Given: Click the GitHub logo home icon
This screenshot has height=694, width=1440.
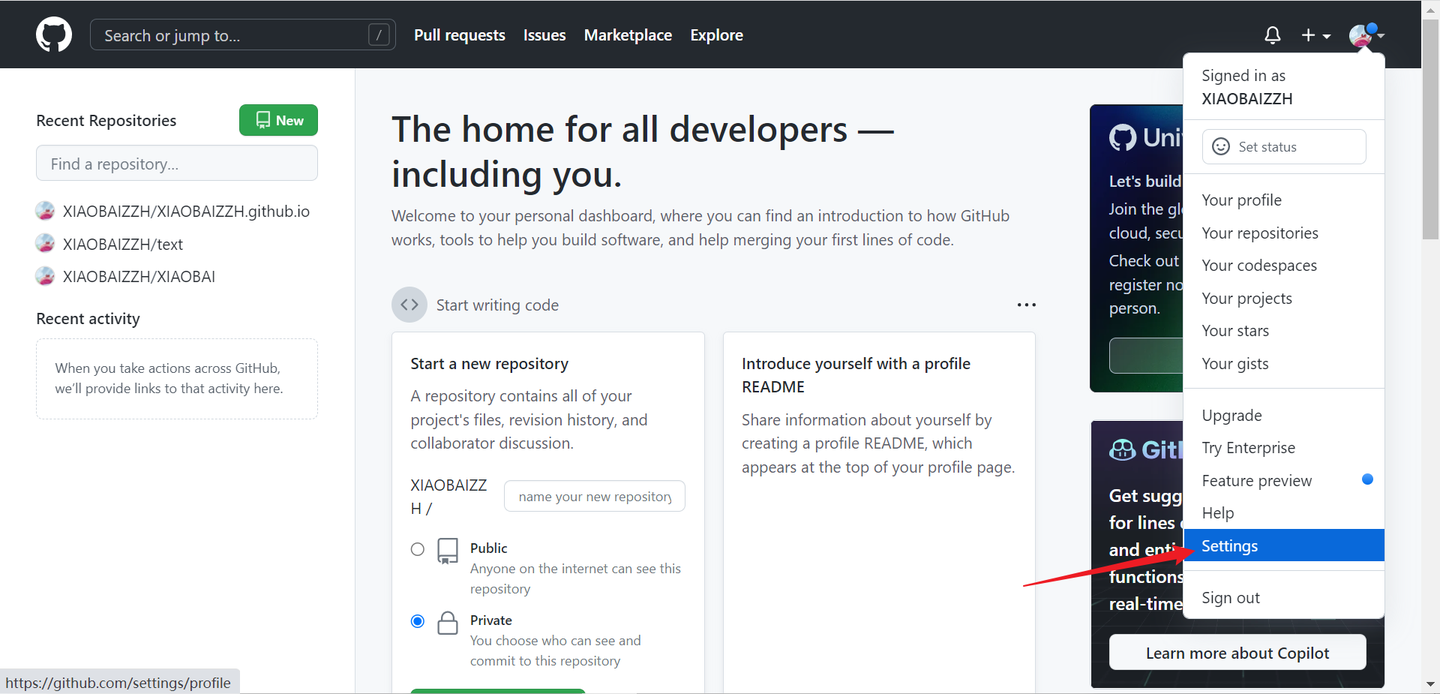Looking at the screenshot, I should click(54, 35).
